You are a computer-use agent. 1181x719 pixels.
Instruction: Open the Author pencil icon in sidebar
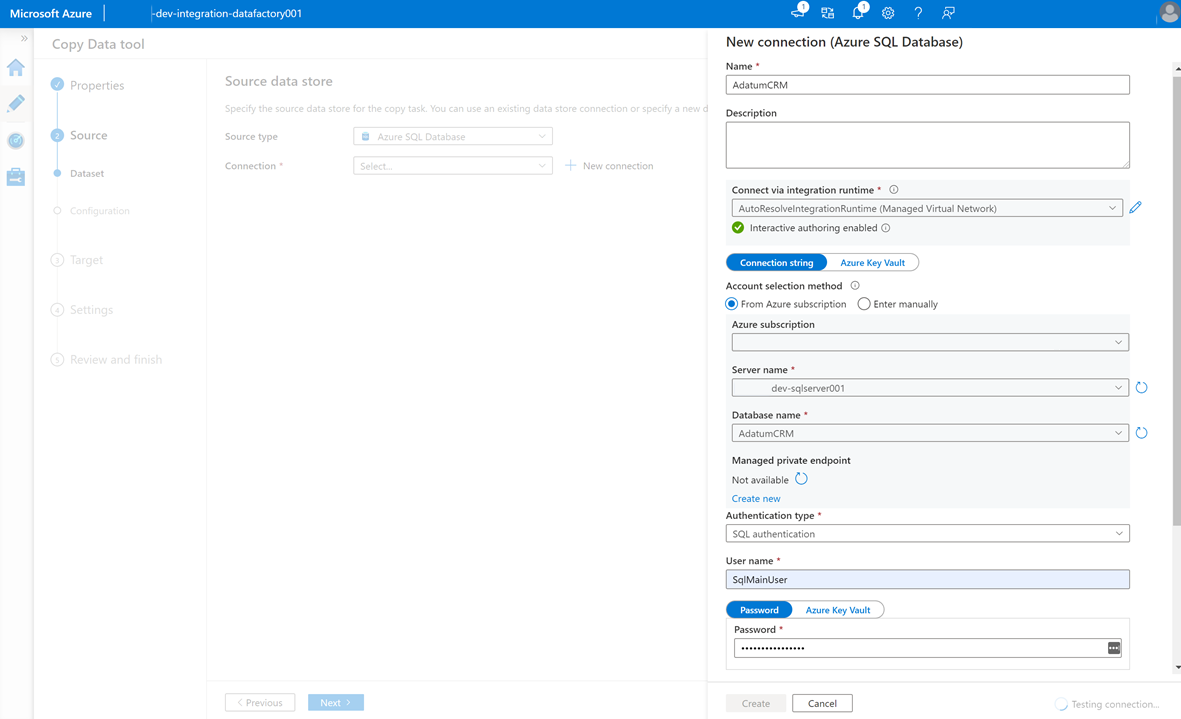(x=16, y=103)
